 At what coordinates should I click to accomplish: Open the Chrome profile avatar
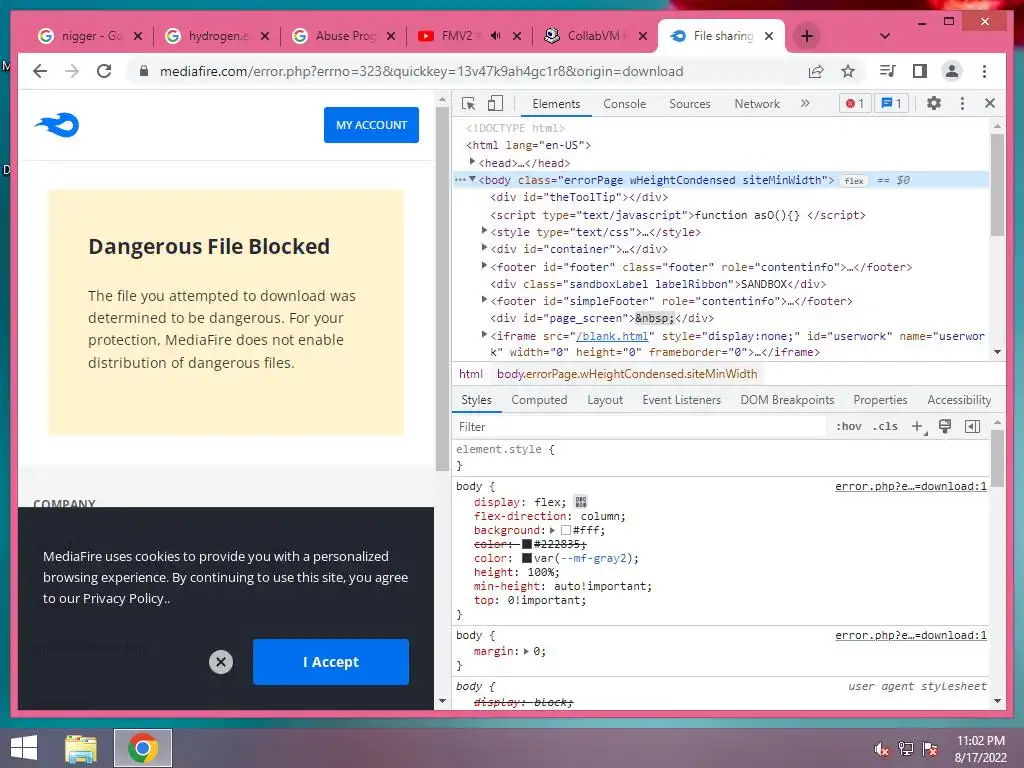(x=952, y=71)
